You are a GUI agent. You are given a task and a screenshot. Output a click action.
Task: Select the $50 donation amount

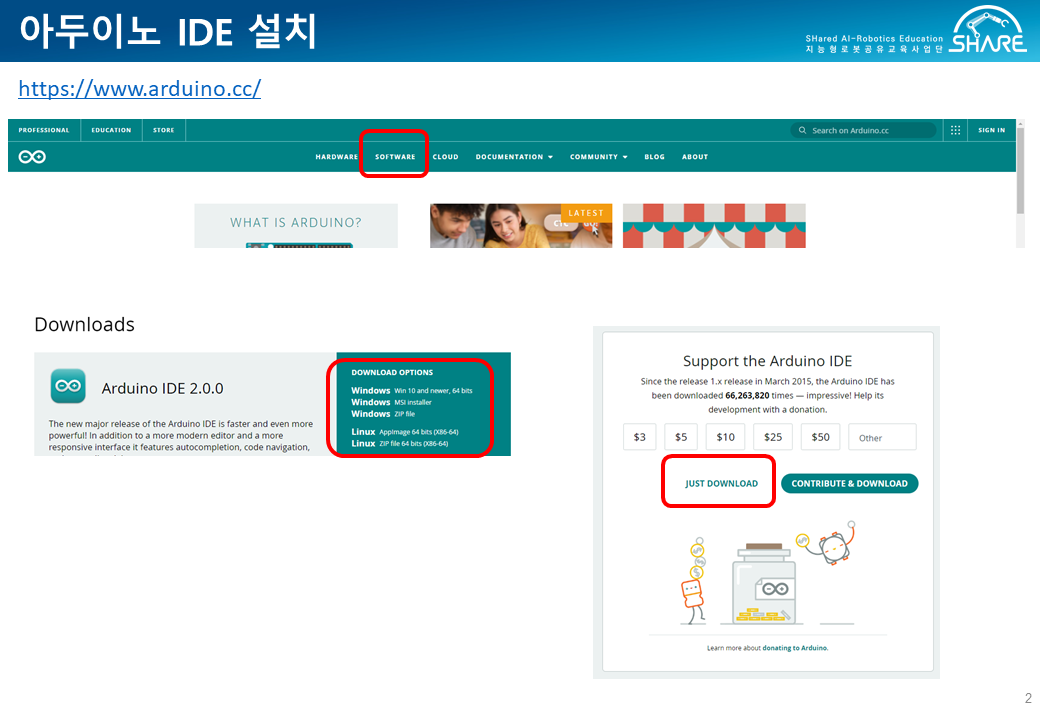pyautogui.click(x=820, y=437)
